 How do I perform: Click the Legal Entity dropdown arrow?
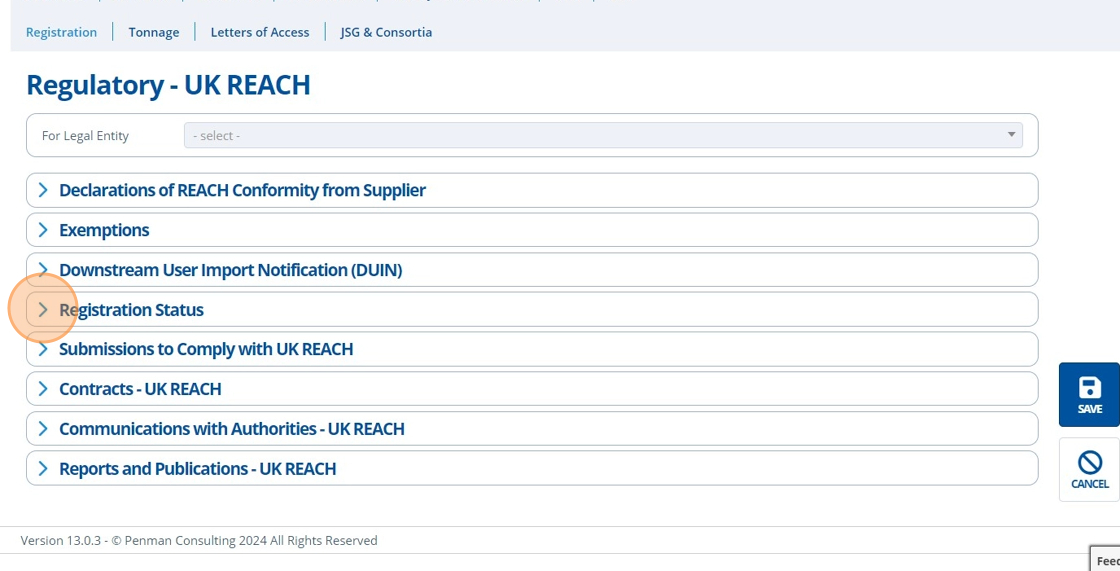tap(1011, 134)
